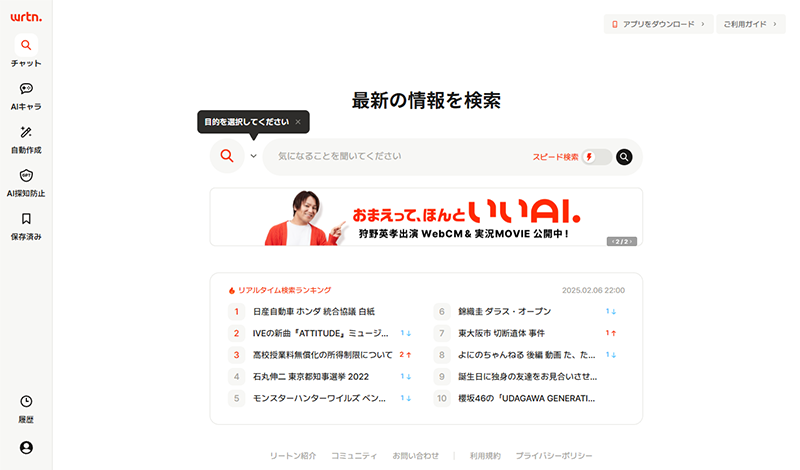The width and height of the screenshot is (800, 470).
Task: Open ranking item よにのちゃんねる 後編
Action: click(527, 355)
